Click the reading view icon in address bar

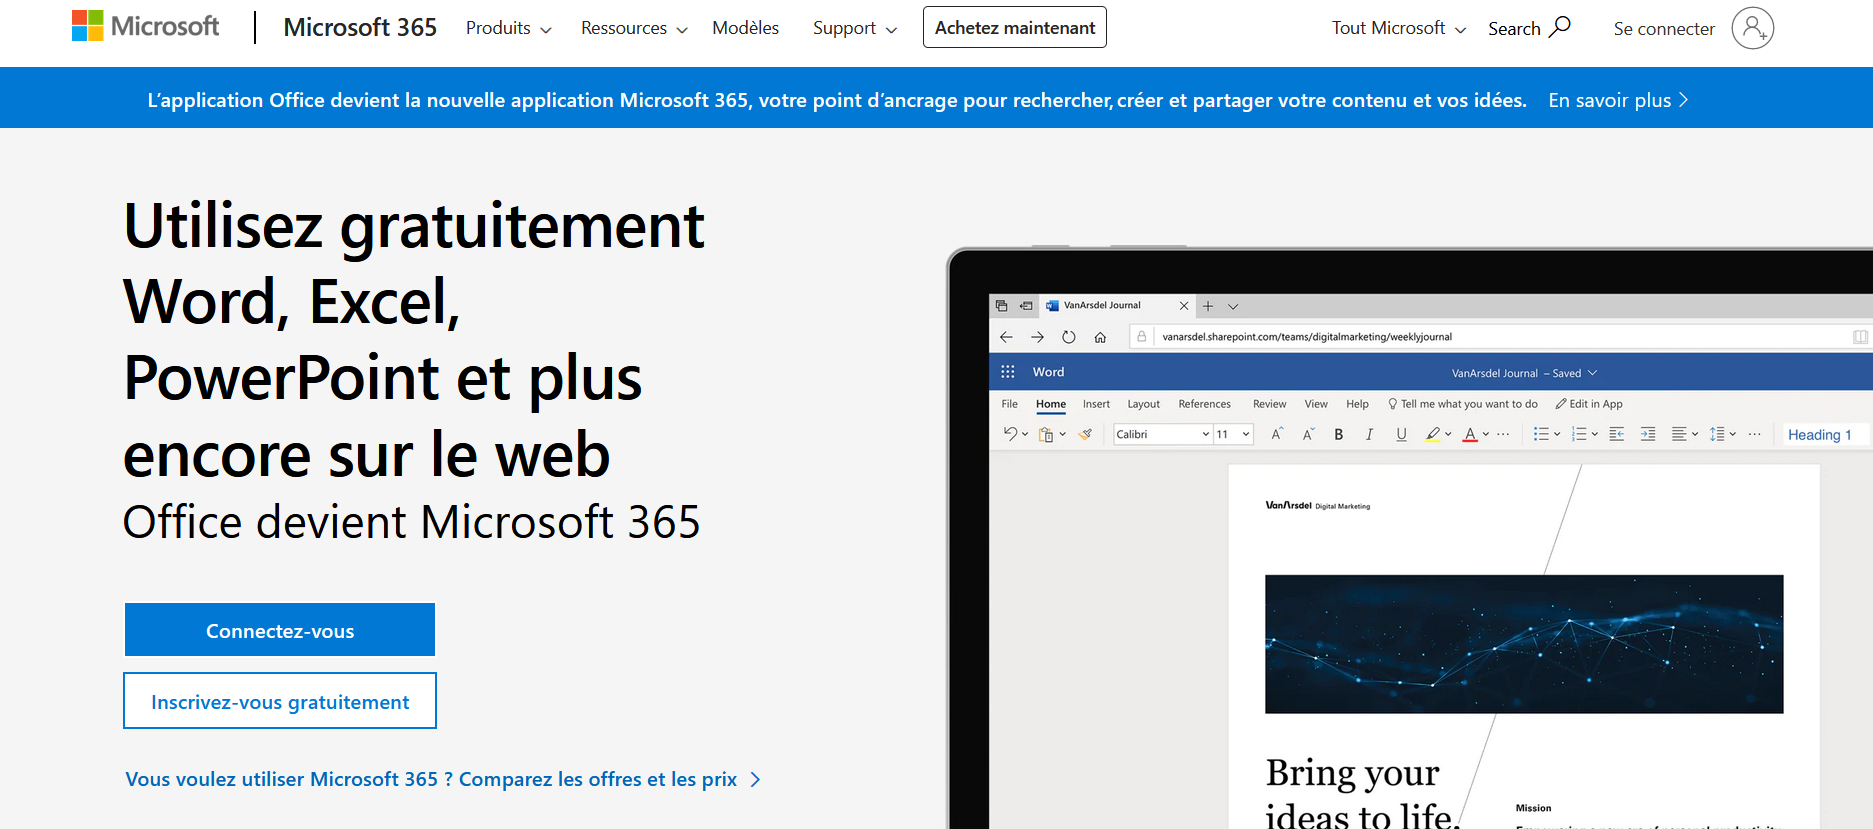point(1860,337)
